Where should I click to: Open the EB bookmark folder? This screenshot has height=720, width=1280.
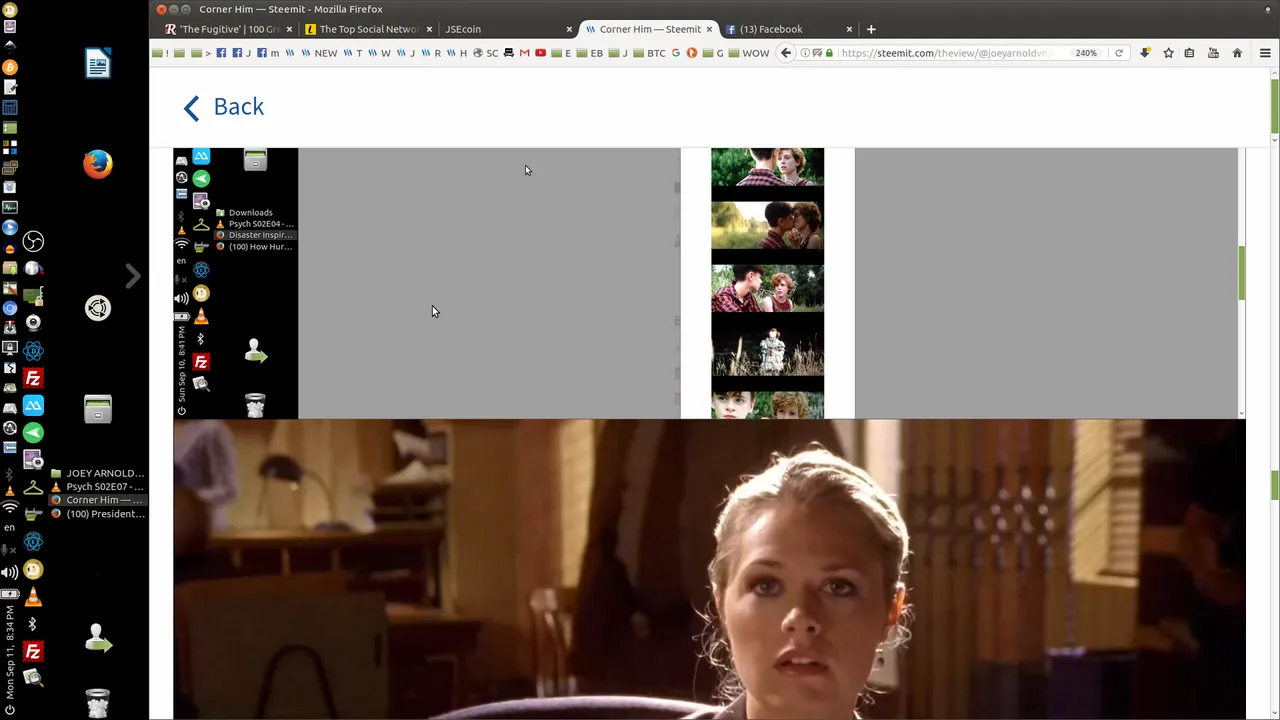click(589, 53)
